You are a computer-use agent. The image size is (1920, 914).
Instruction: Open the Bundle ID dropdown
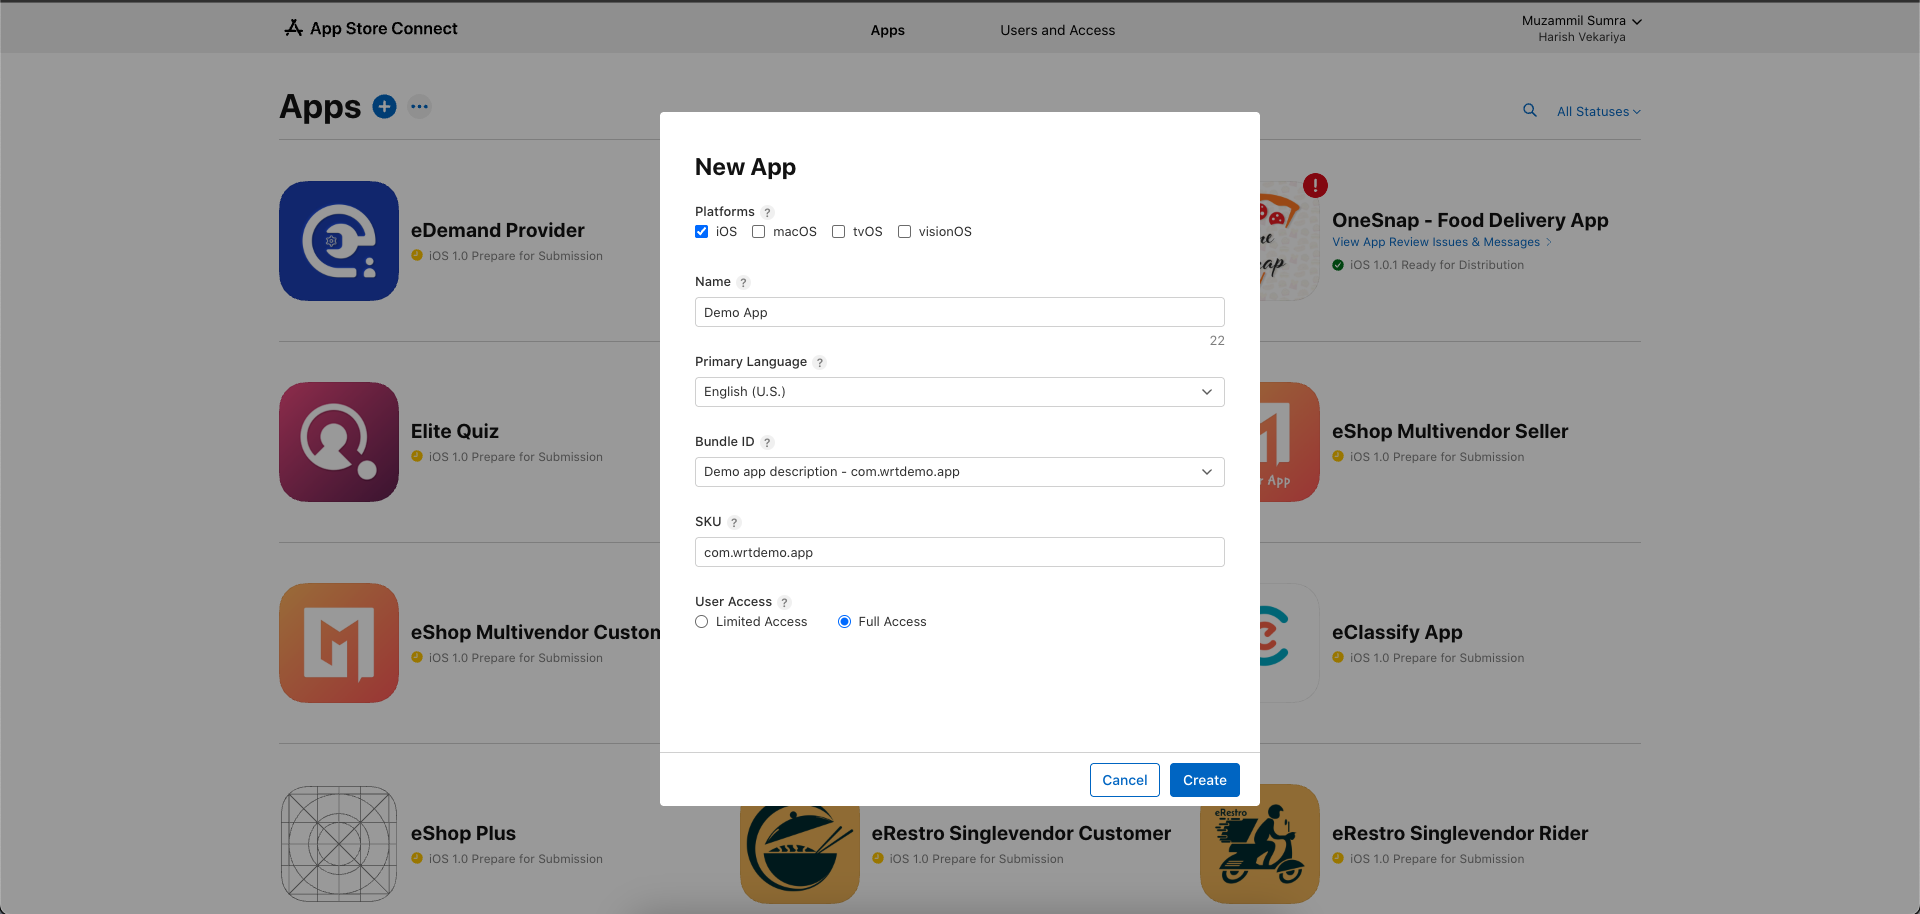tap(960, 472)
